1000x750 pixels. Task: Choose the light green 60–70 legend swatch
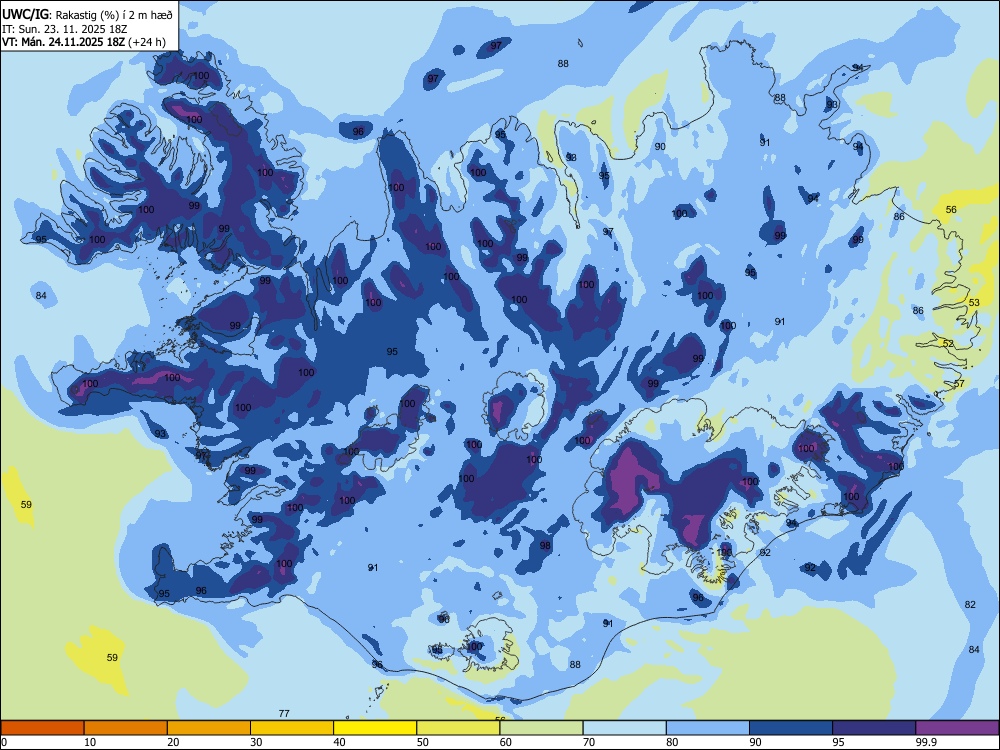[x=541, y=728]
